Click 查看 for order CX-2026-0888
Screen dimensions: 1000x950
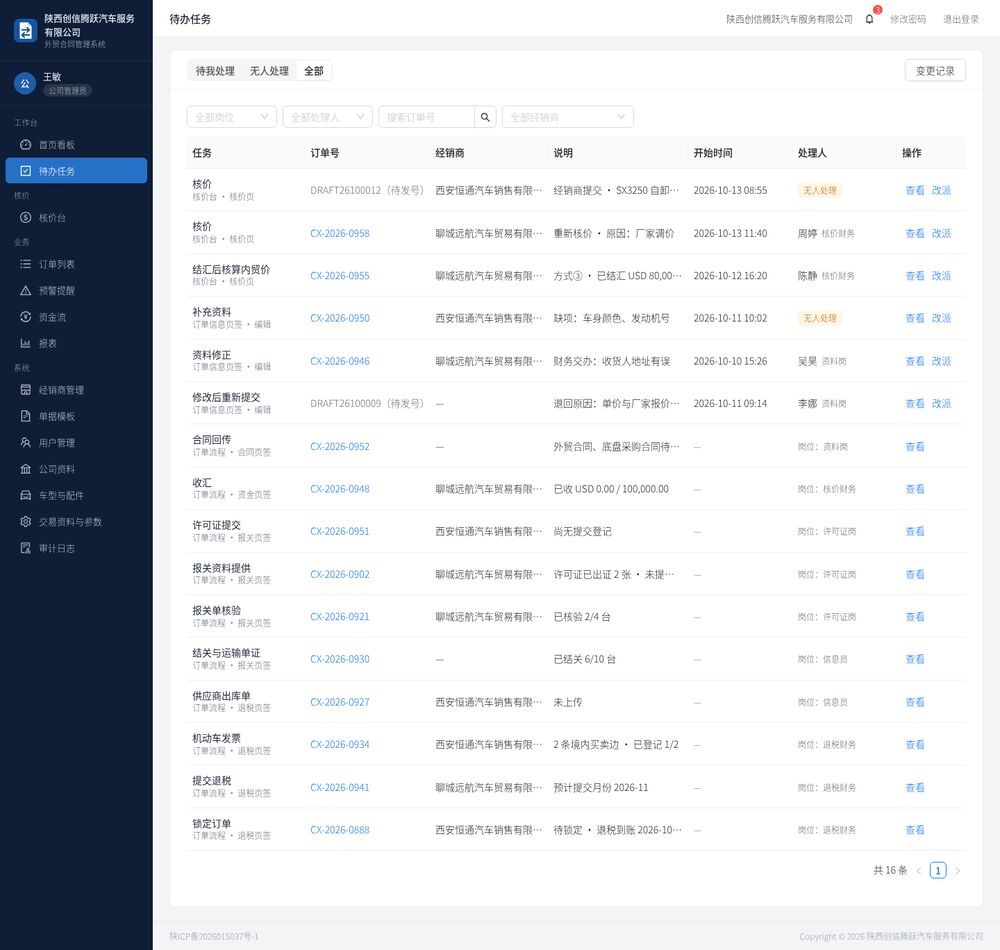tap(915, 829)
